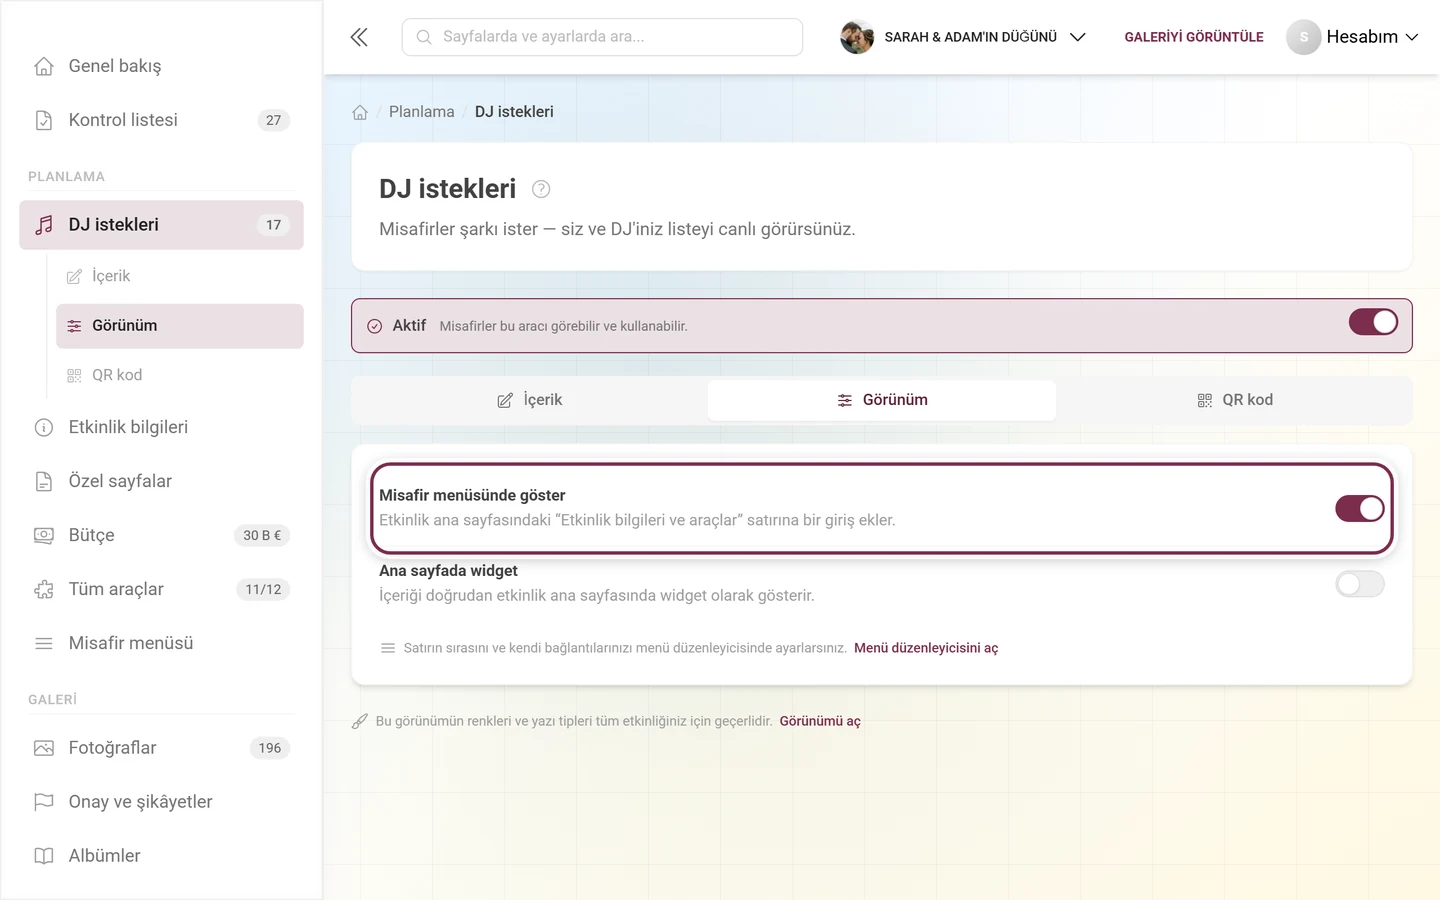
Task: Click the home icon in the breadcrumb
Action: tap(360, 112)
